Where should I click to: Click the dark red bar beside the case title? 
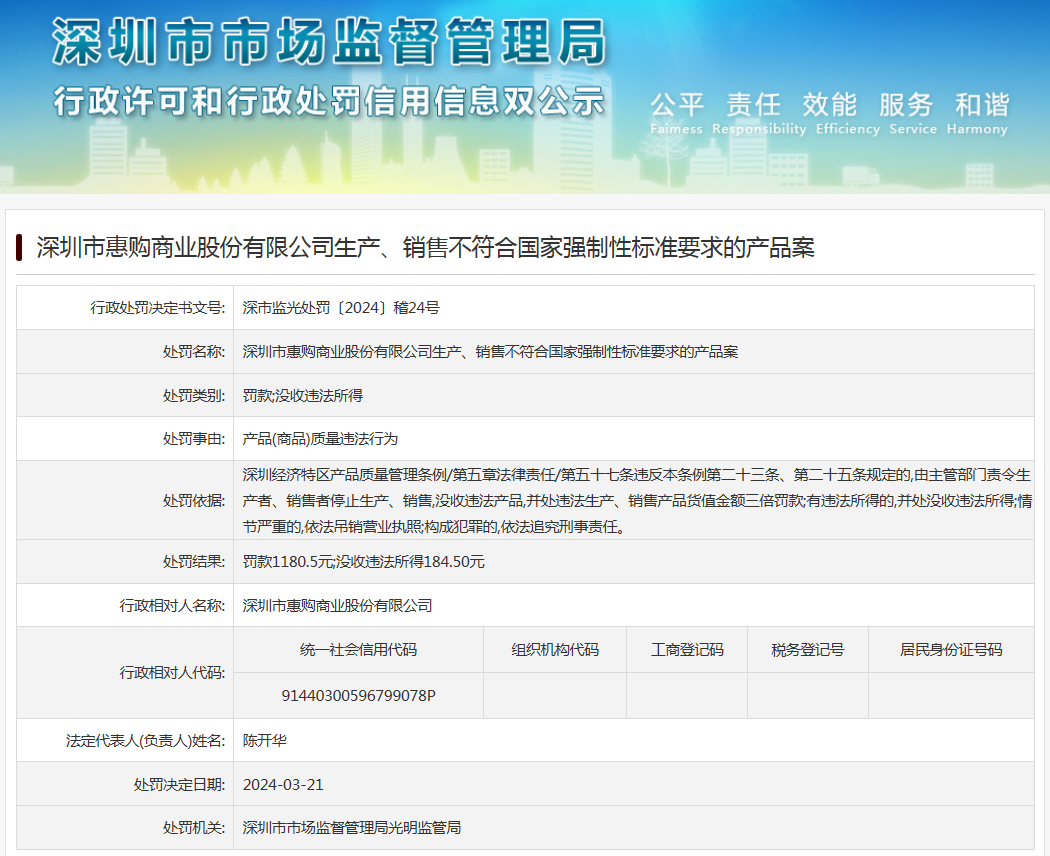(19, 247)
